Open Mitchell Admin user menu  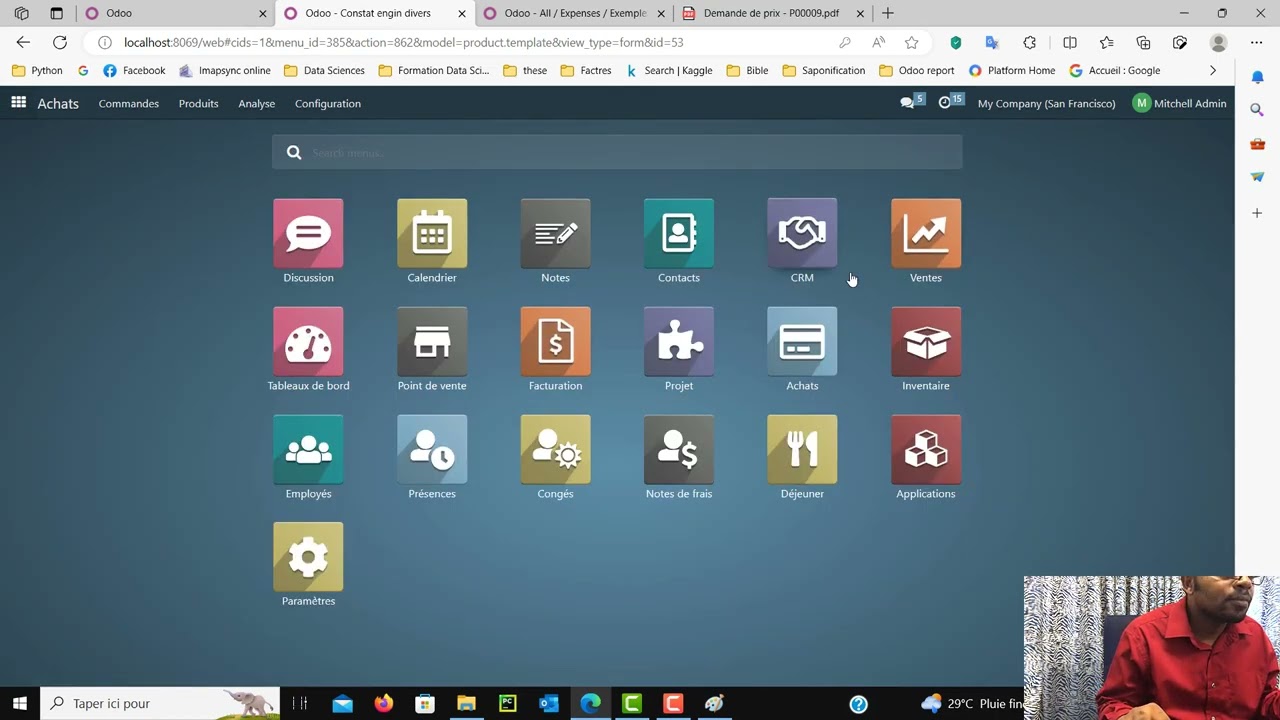(x=1180, y=103)
